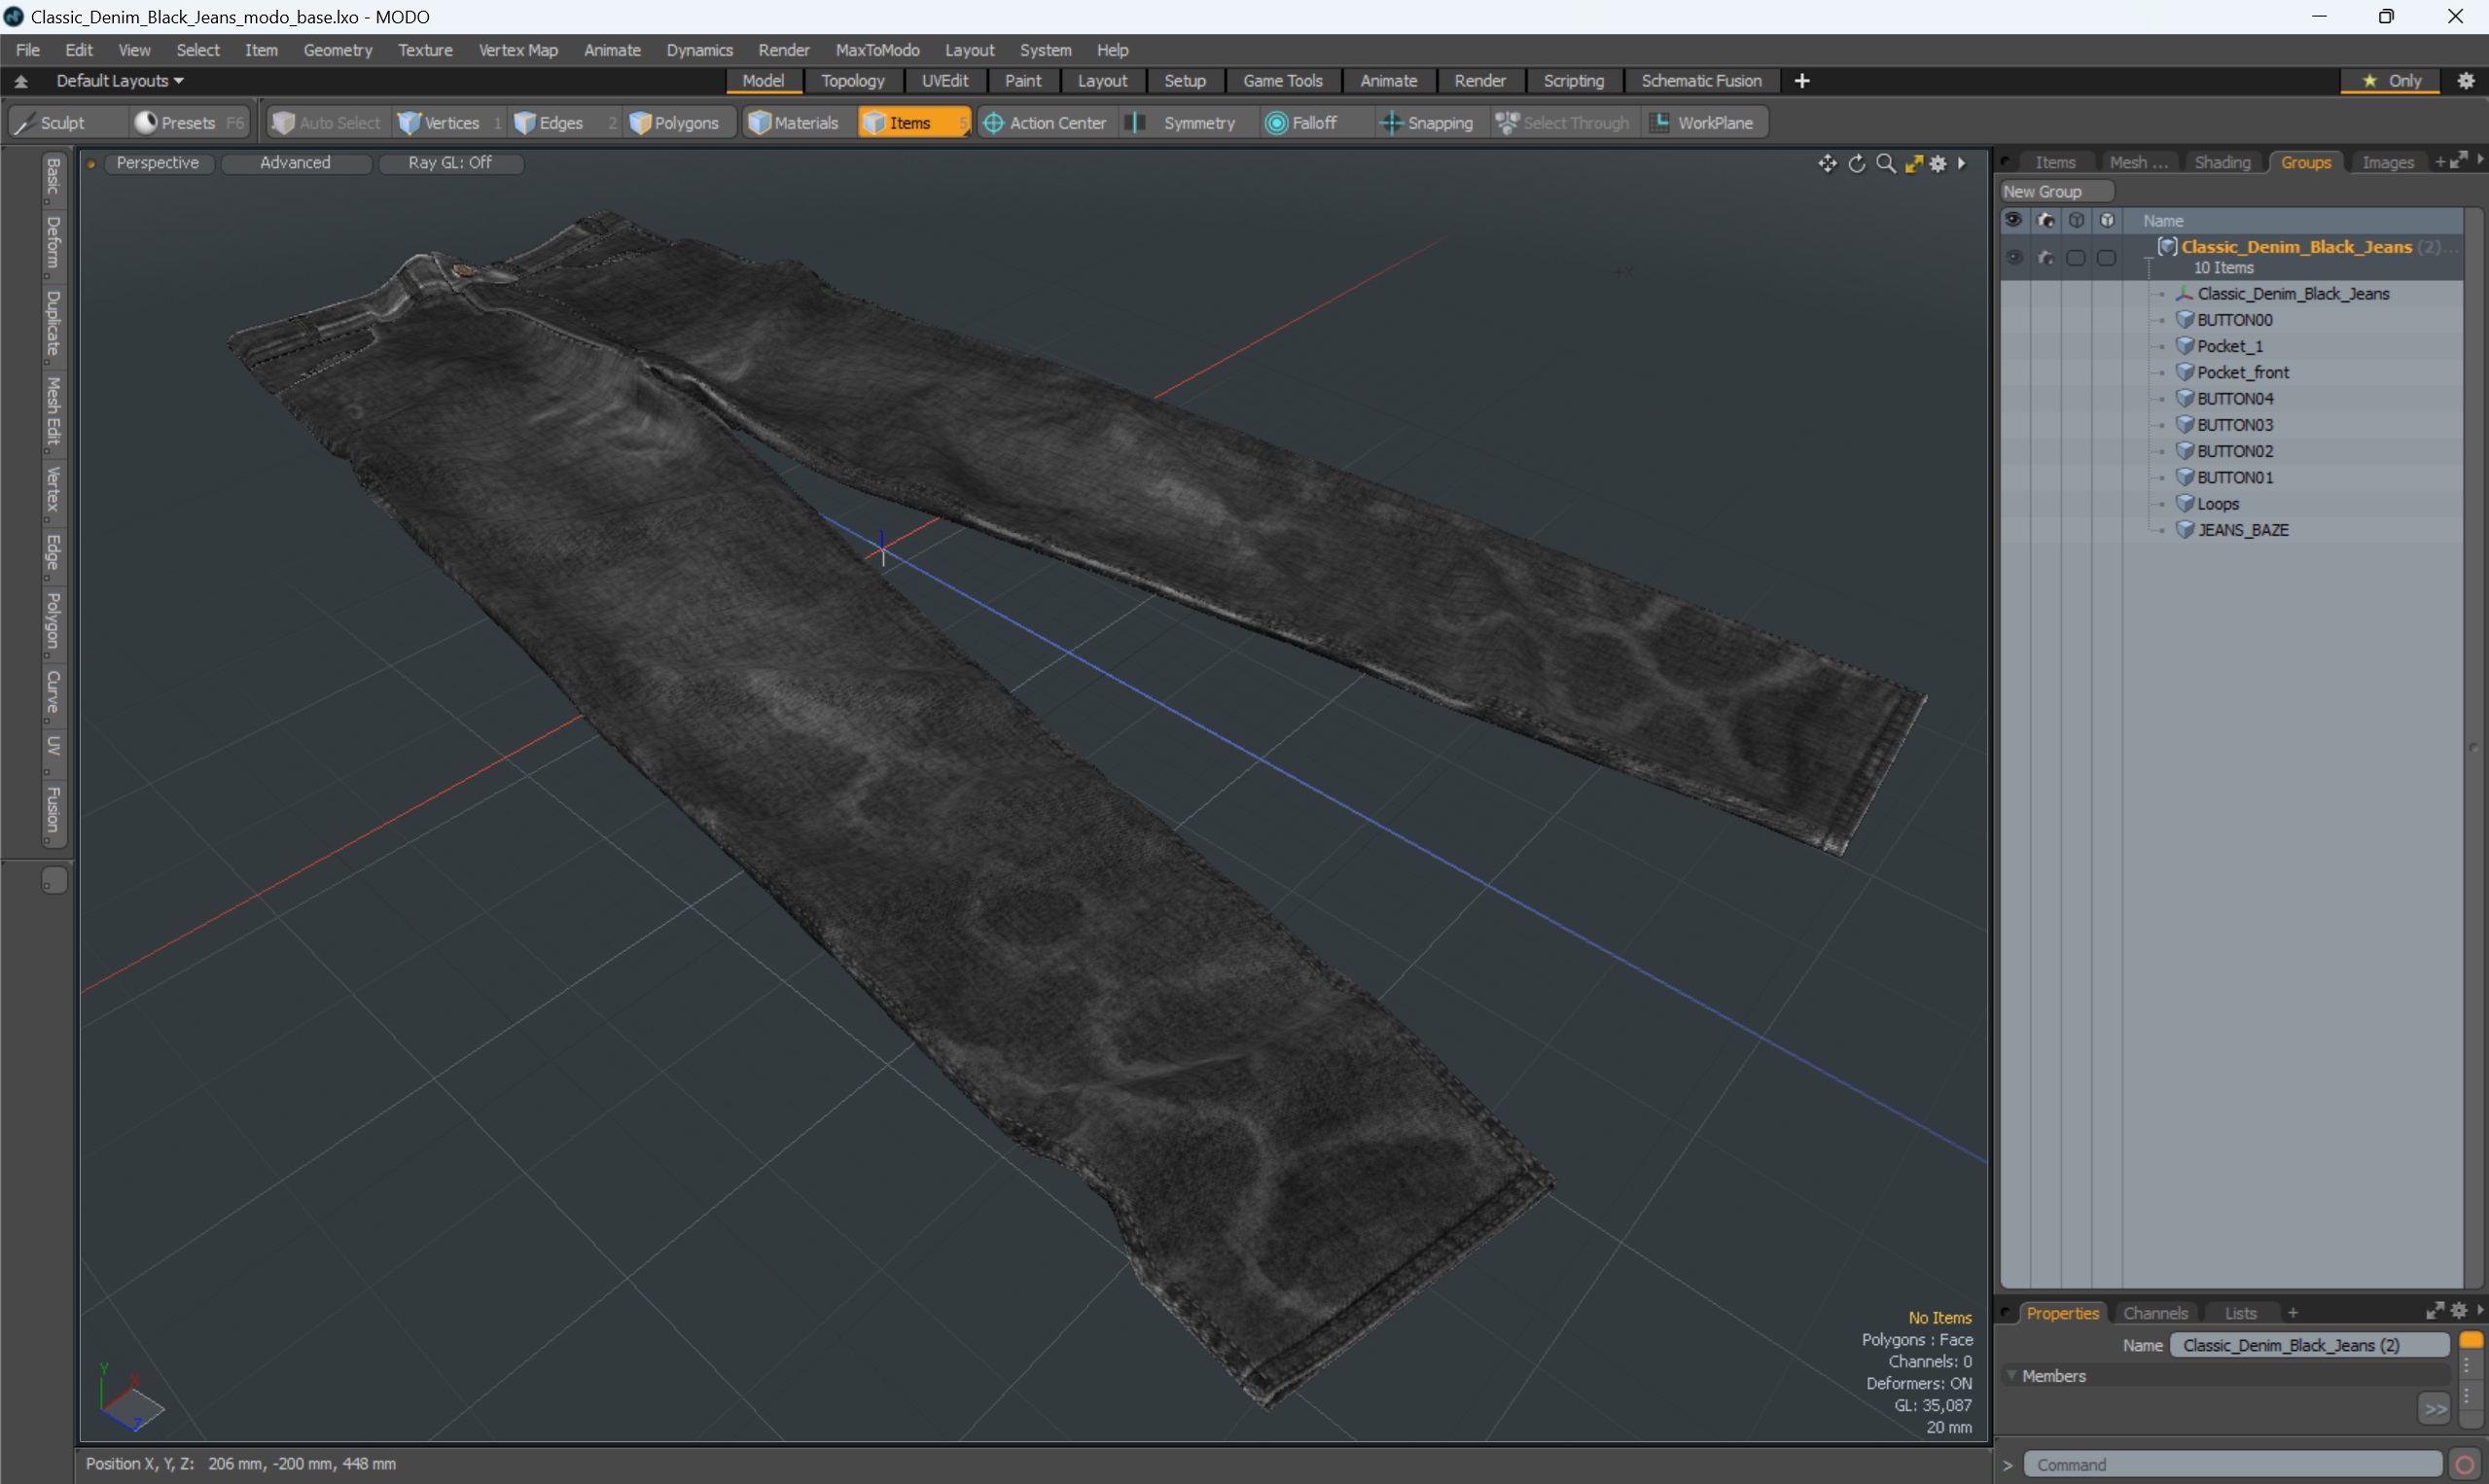Click the viewport rotate icon
This screenshot has width=2489, height=1484.
pos(1857,163)
